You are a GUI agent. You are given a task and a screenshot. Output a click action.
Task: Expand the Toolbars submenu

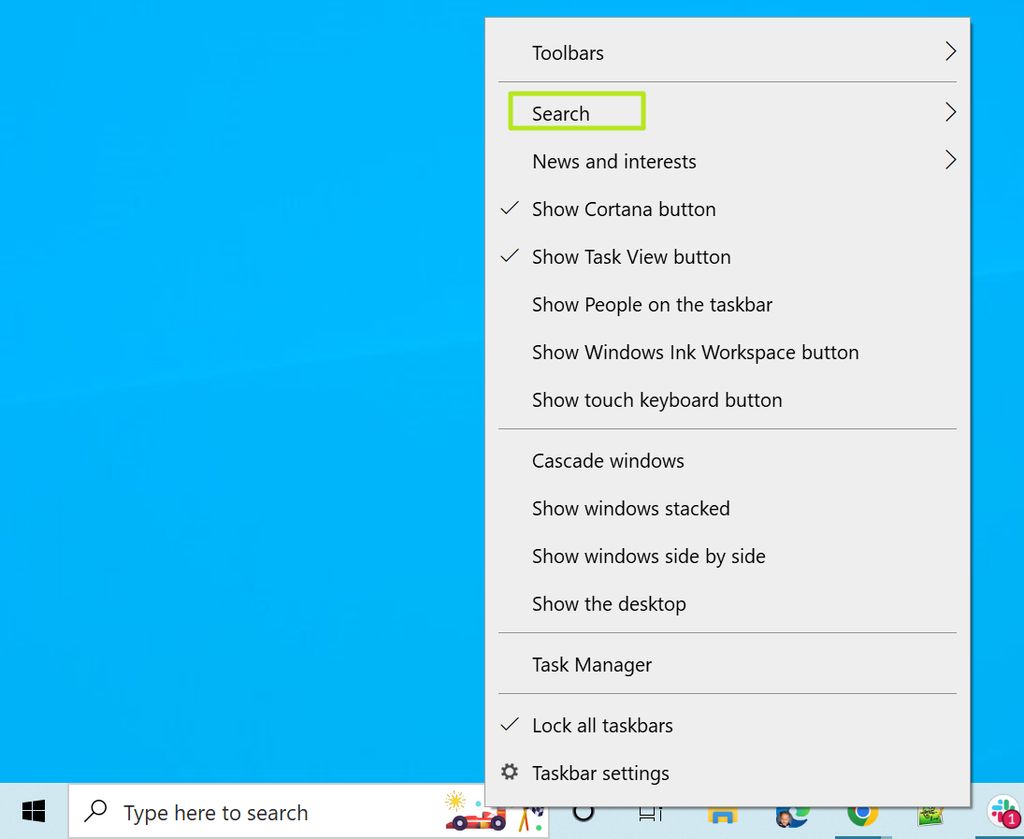pyautogui.click(x=567, y=53)
